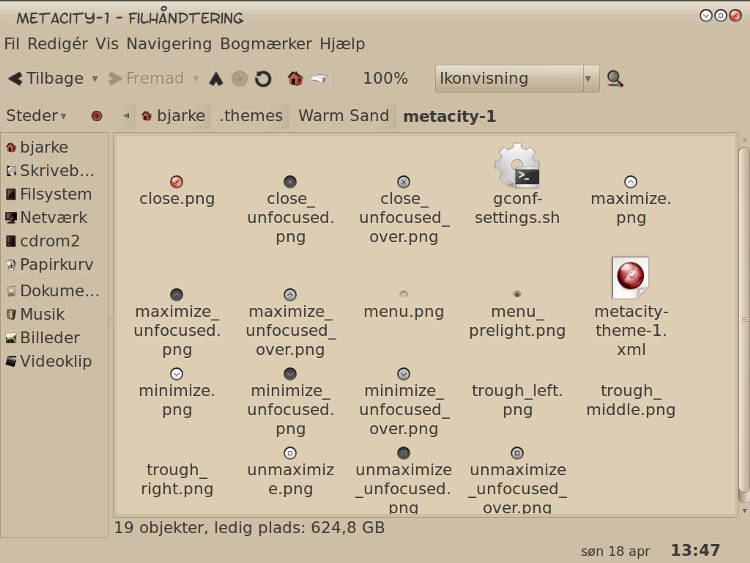Select the maximize_unfocused.png file icon
This screenshot has height=563, width=750.
(x=176, y=295)
